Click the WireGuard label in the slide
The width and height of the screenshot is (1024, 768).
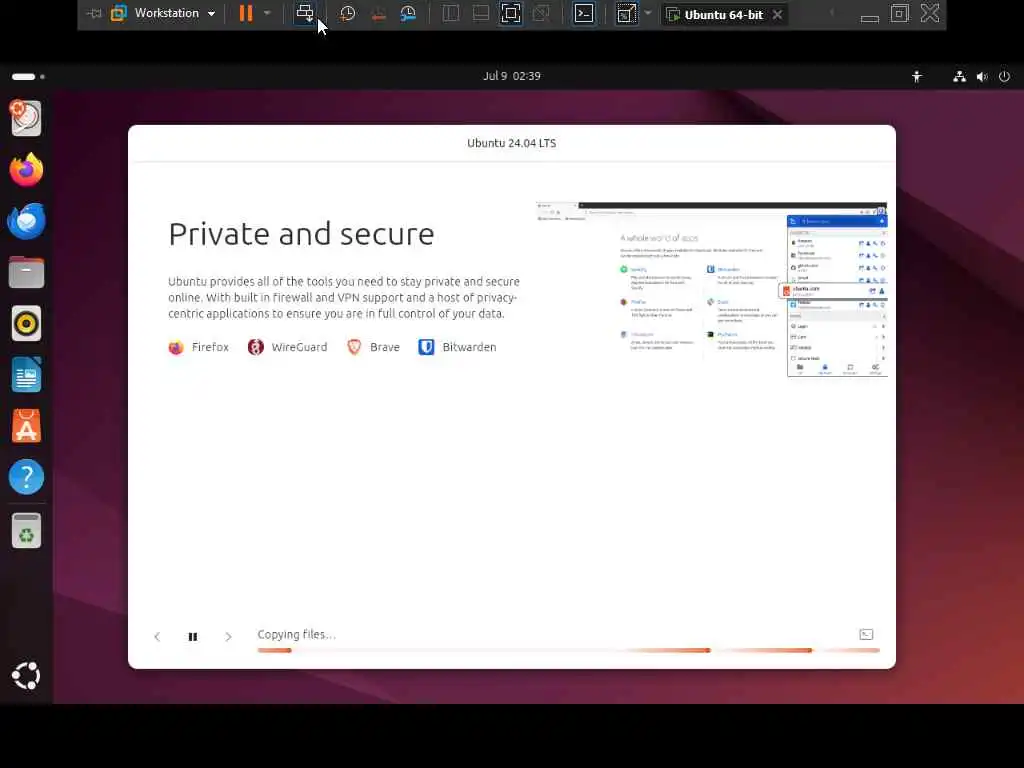click(x=299, y=347)
